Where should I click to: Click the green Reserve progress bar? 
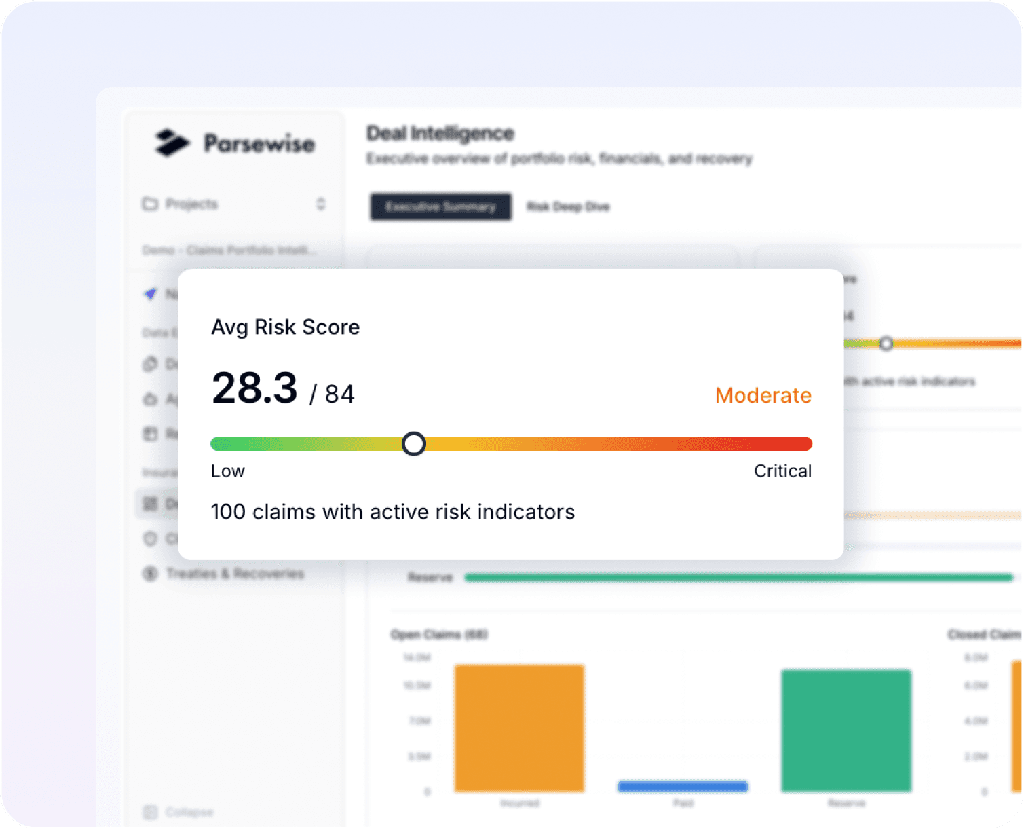[739, 577]
